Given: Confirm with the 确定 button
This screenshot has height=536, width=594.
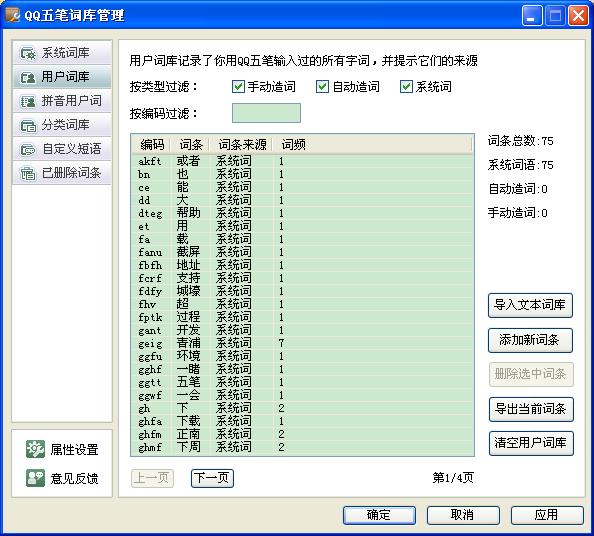Looking at the screenshot, I should (379, 515).
